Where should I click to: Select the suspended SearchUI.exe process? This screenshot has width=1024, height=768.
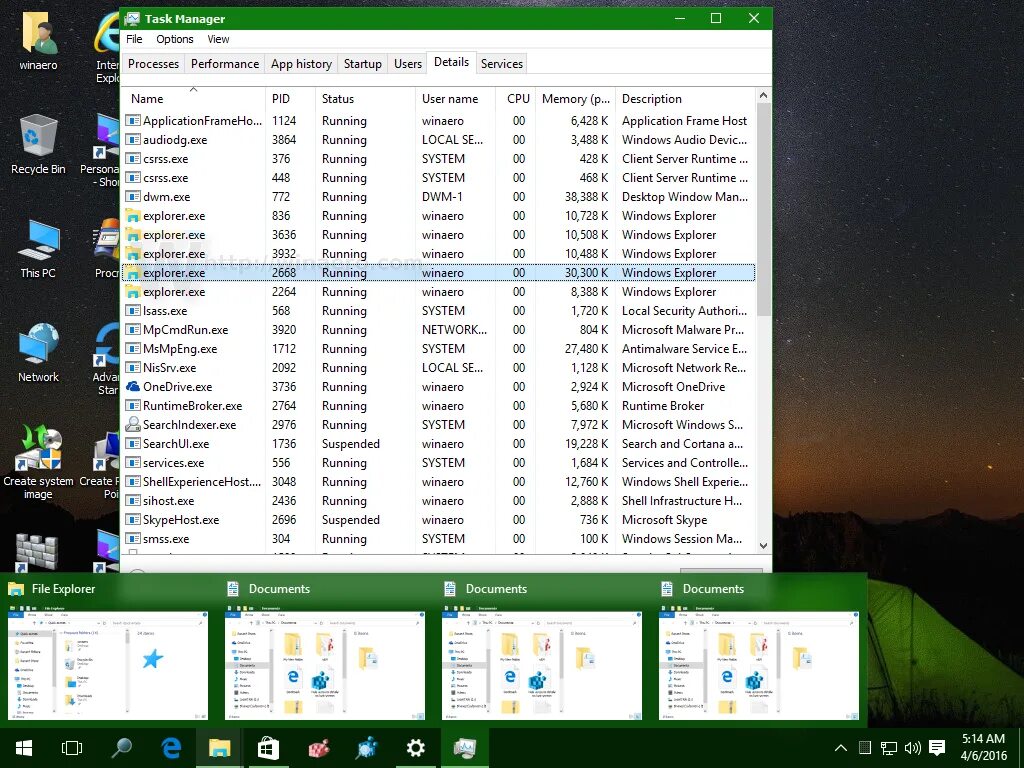coord(438,443)
